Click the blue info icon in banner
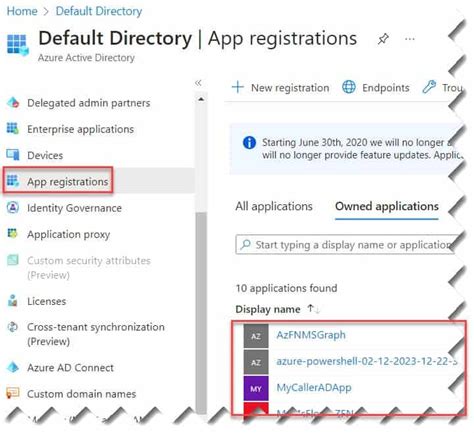 pyautogui.click(x=249, y=143)
